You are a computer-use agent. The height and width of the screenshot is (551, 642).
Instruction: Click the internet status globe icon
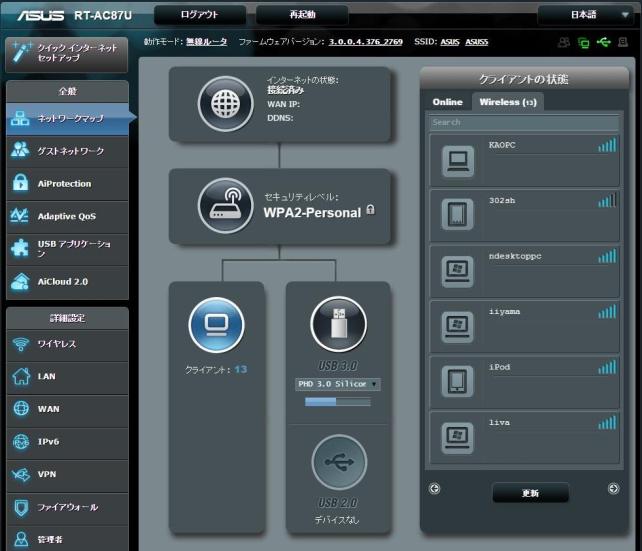pyautogui.click(x=226, y=104)
